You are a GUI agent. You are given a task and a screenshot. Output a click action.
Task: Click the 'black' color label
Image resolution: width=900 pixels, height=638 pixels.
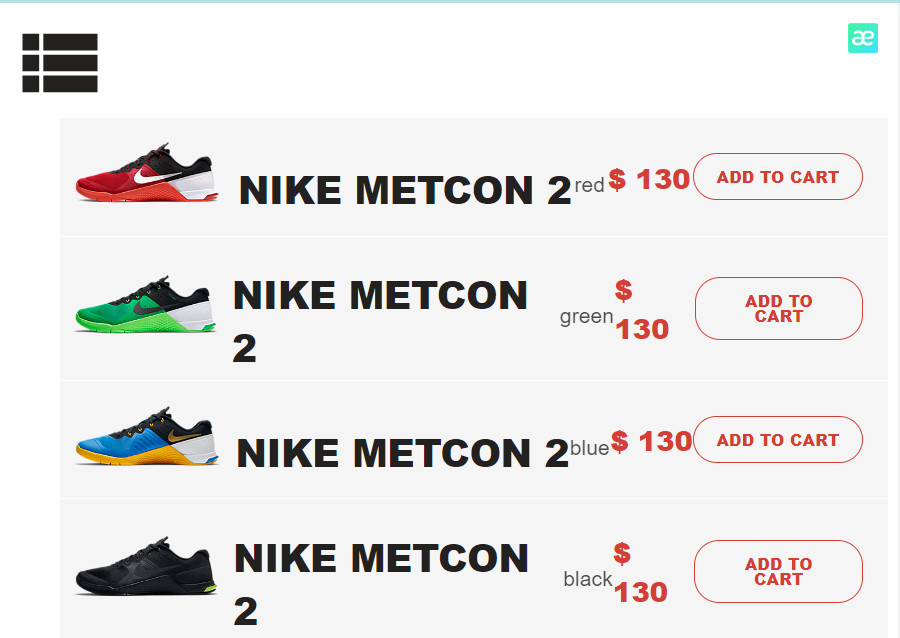pyautogui.click(x=588, y=579)
